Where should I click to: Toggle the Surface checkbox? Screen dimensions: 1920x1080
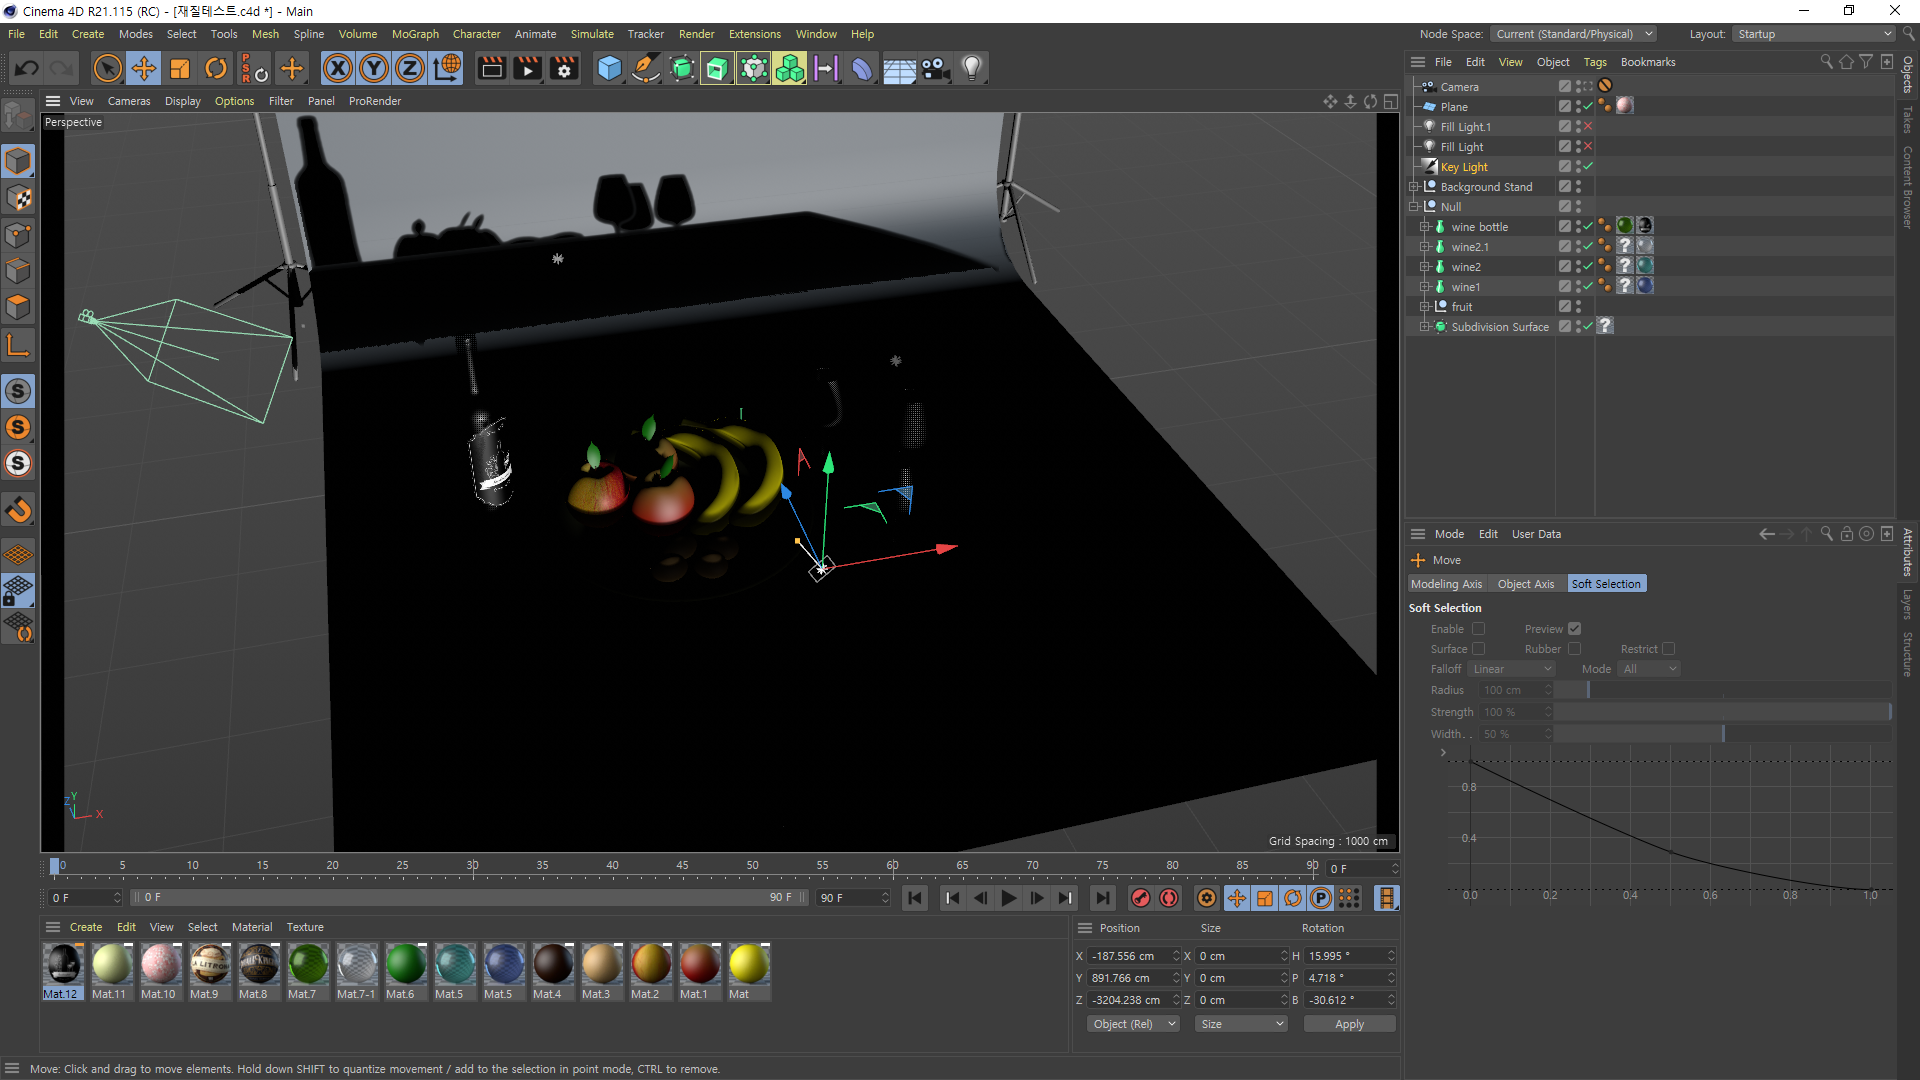[x=1478, y=649]
